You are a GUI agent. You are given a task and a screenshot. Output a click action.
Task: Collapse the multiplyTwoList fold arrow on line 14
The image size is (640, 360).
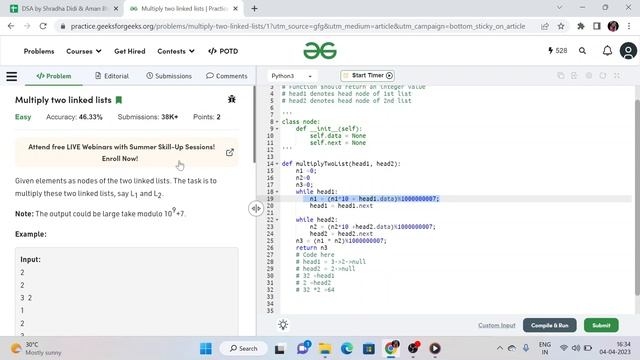click(x=277, y=164)
